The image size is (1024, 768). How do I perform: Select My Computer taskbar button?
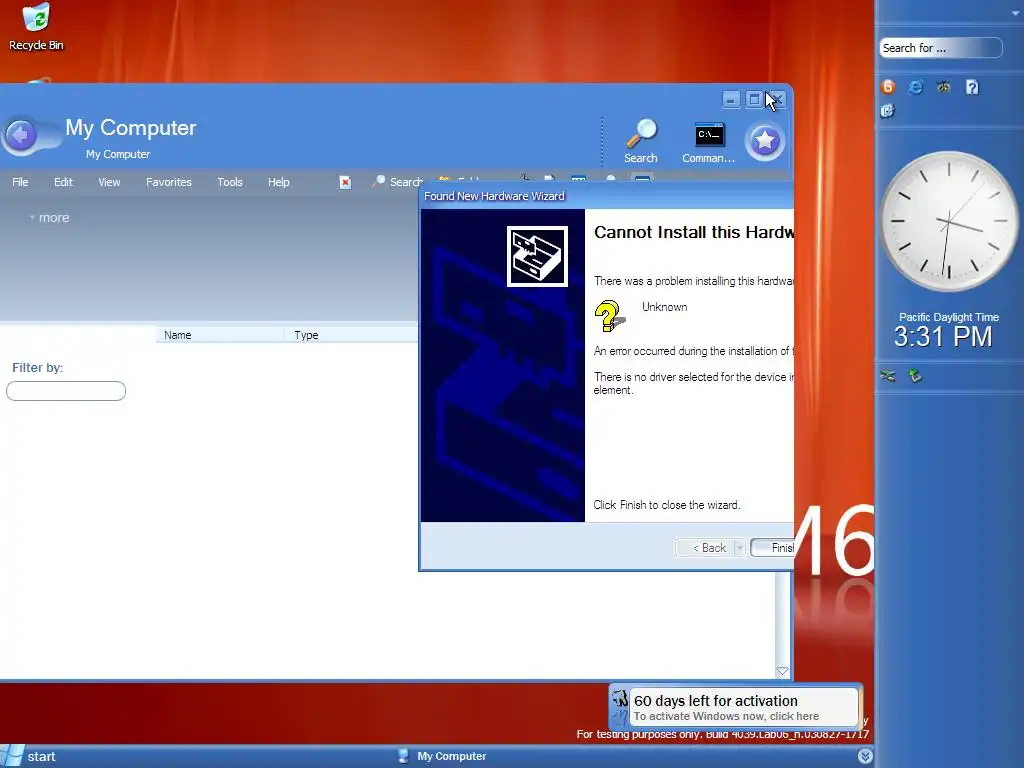tap(443, 756)
